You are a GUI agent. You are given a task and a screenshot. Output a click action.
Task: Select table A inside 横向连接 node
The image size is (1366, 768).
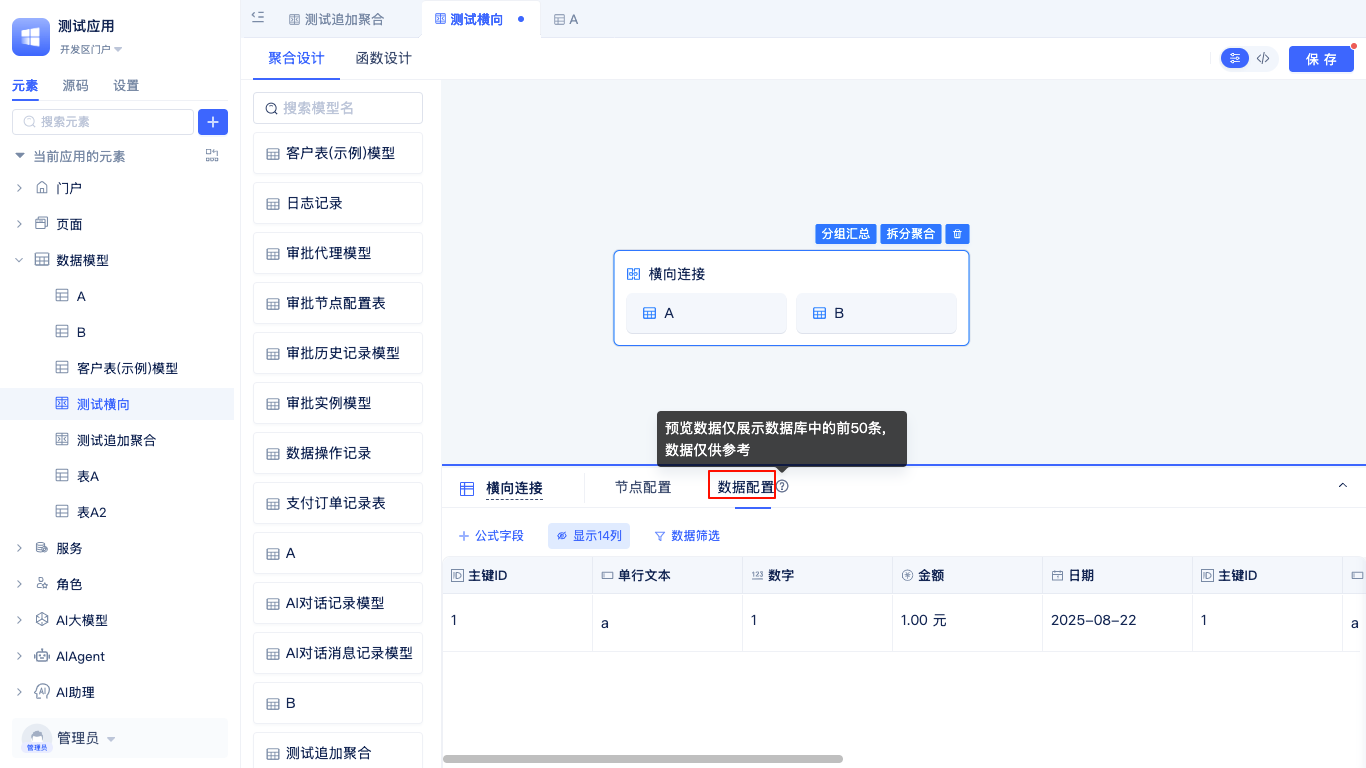tap(706, 313)
